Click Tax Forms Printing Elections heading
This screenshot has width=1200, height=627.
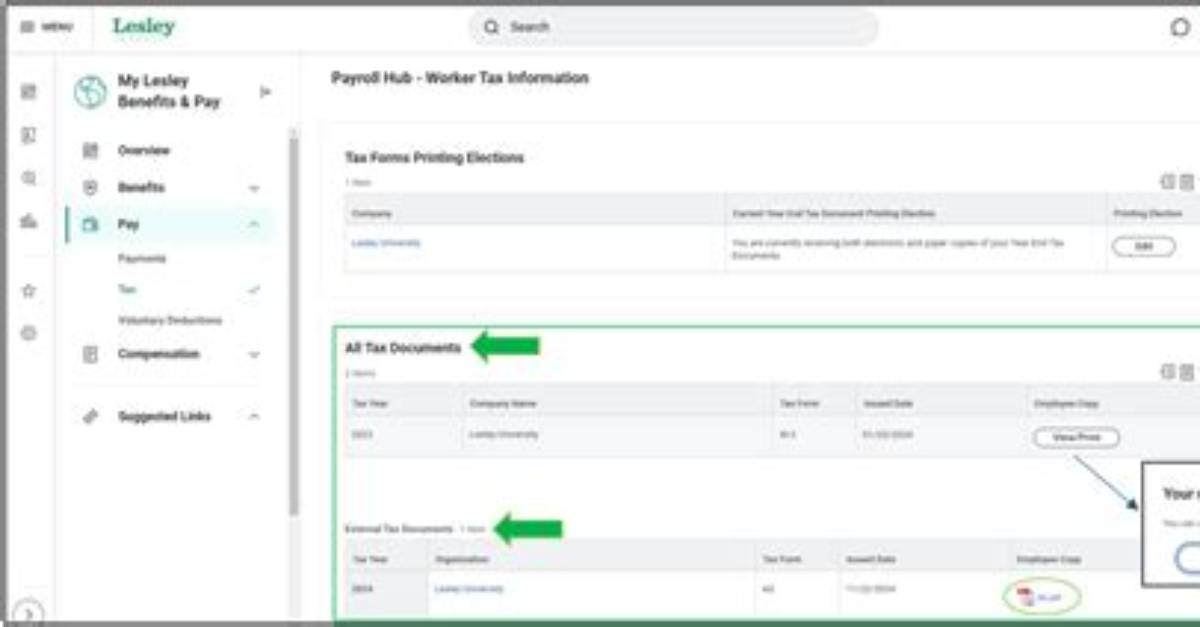point(434,158)
